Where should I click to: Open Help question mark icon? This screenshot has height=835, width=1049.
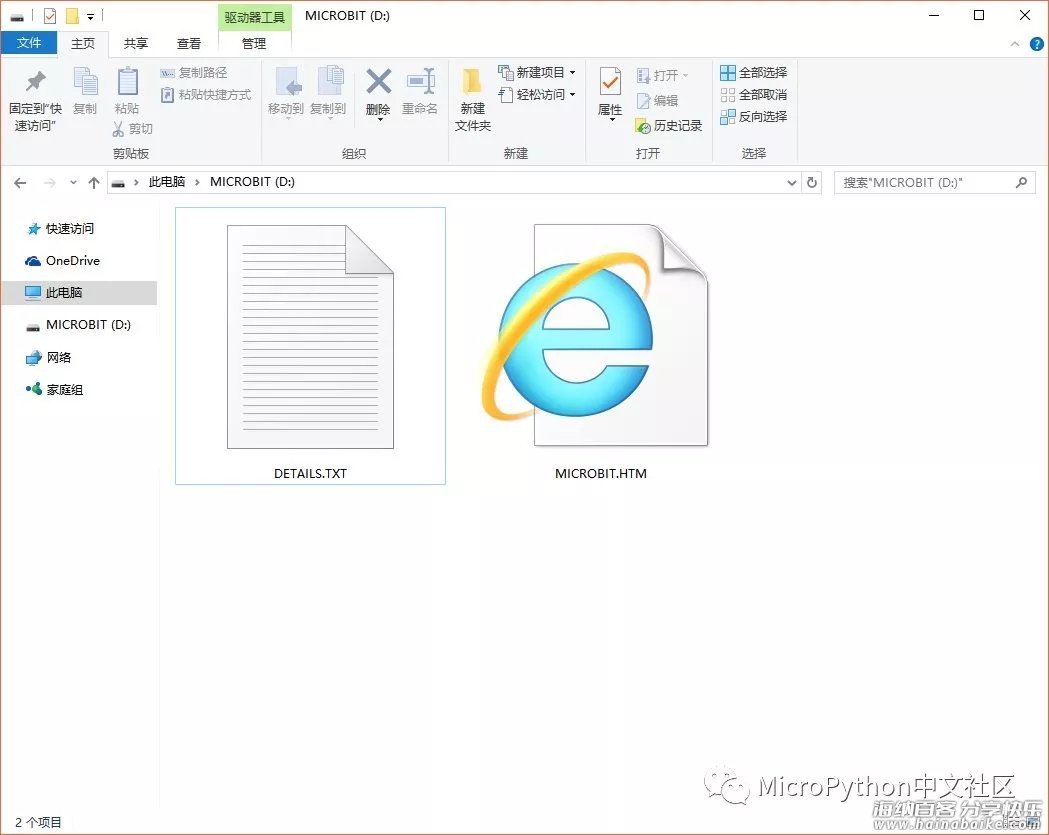1036,44
